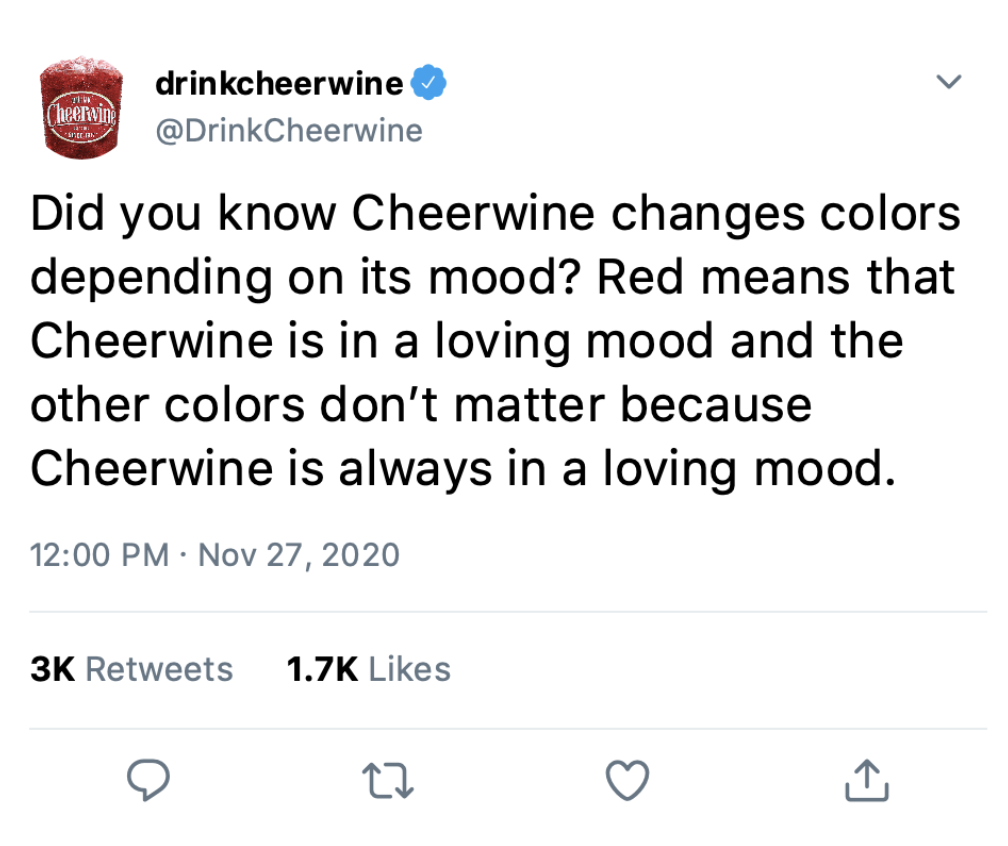Share the tweet via the share icon
The image size is (1008, 846).
pos(866,781)
